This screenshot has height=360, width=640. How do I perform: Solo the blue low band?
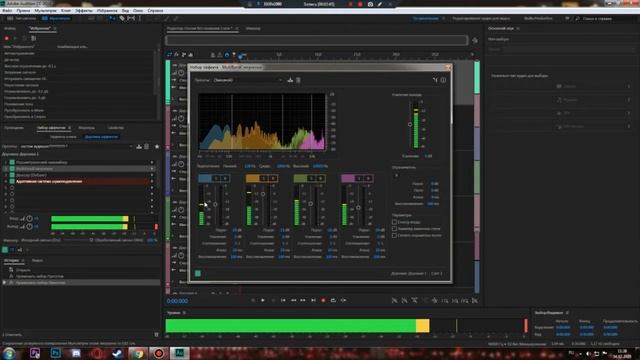216,178
